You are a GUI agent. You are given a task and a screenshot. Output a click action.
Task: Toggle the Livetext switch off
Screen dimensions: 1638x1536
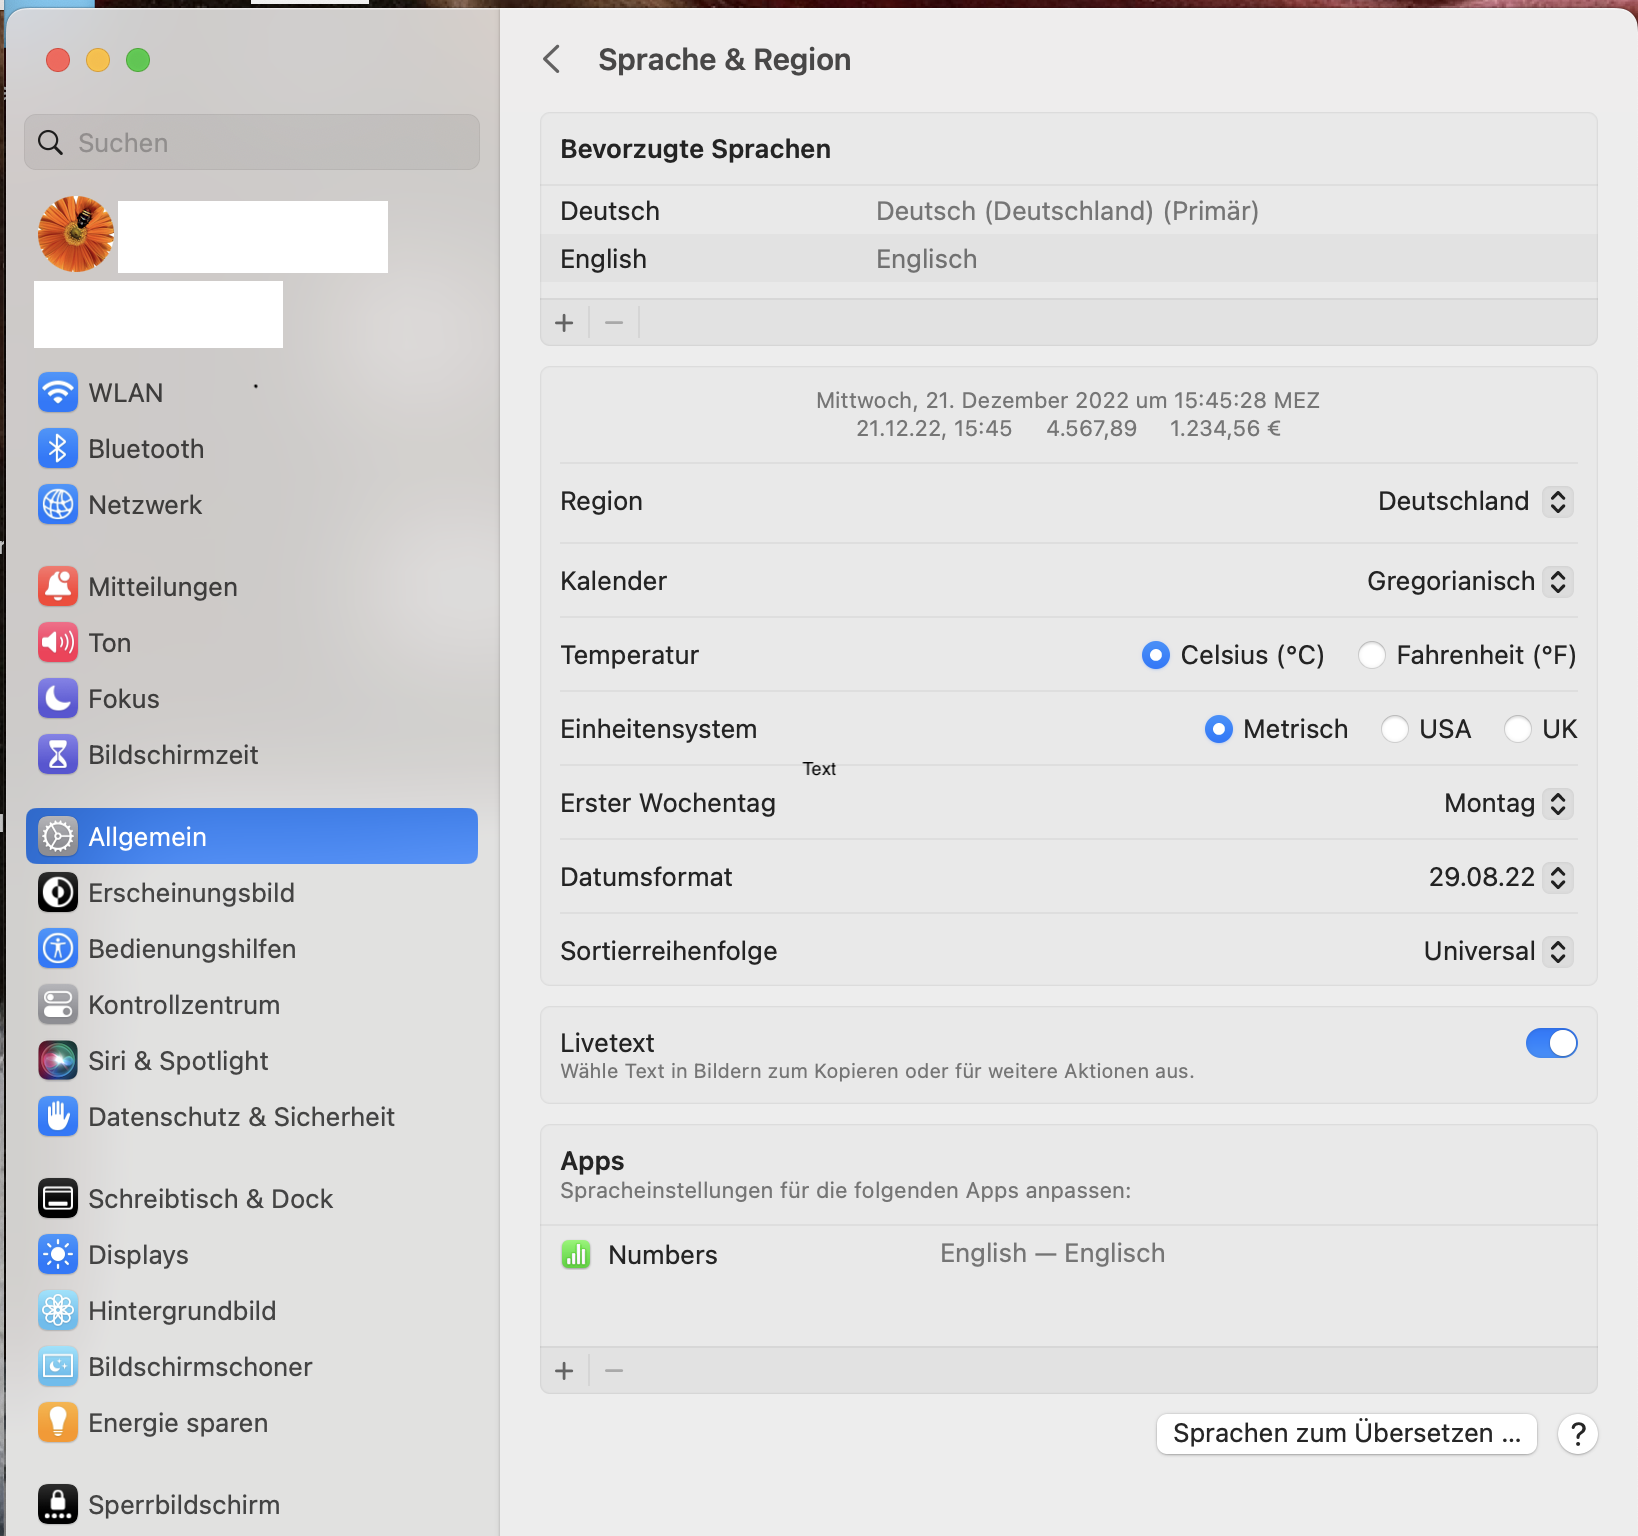click(1551, 1043)
